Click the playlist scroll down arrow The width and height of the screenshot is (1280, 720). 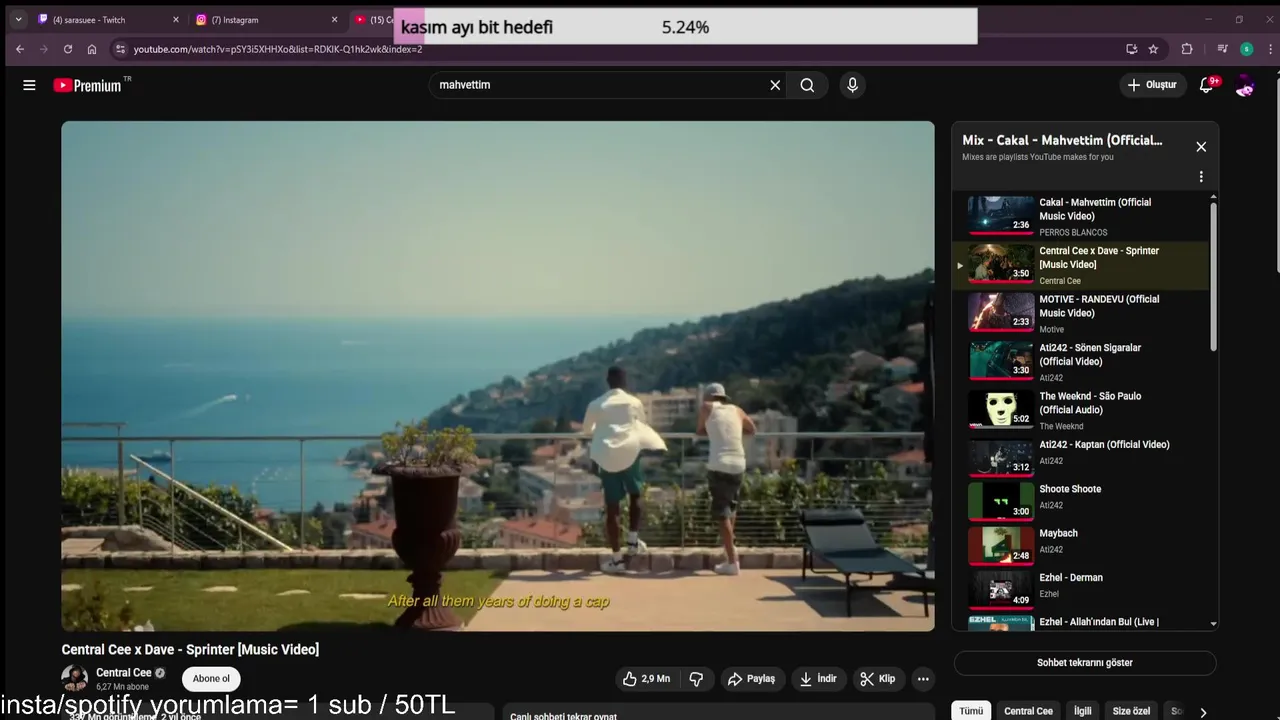(x=1214, y=624)
